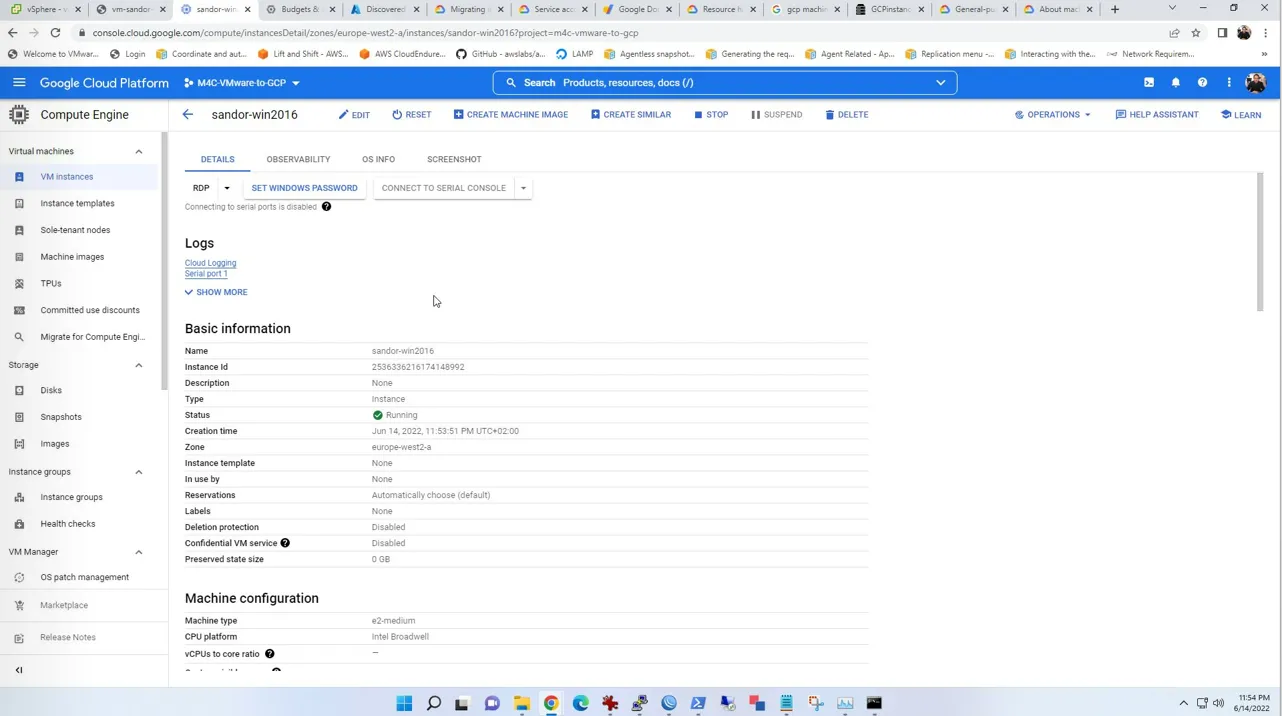1282x716 pixels.
Task: Switch to the SCREENSHOT tab
Action: pyautogui.click(x=454, y=159)
